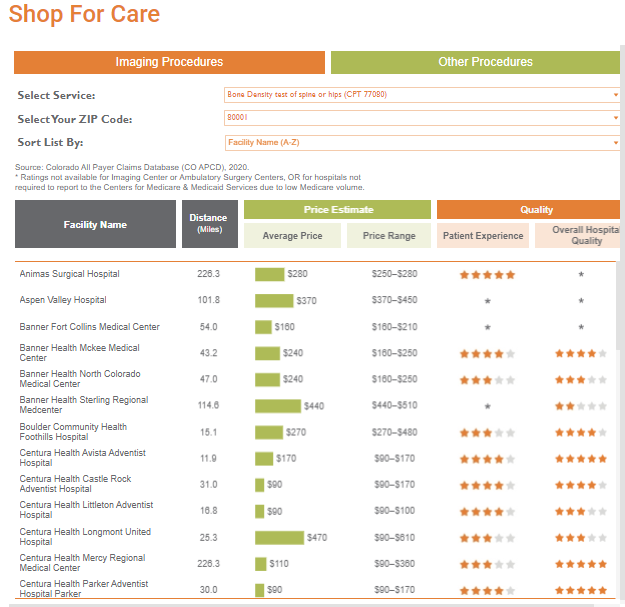Click Banner Fort Collins overall quality asterisk
The height and width of the screenshot is (607, 625).
[581, 327]
